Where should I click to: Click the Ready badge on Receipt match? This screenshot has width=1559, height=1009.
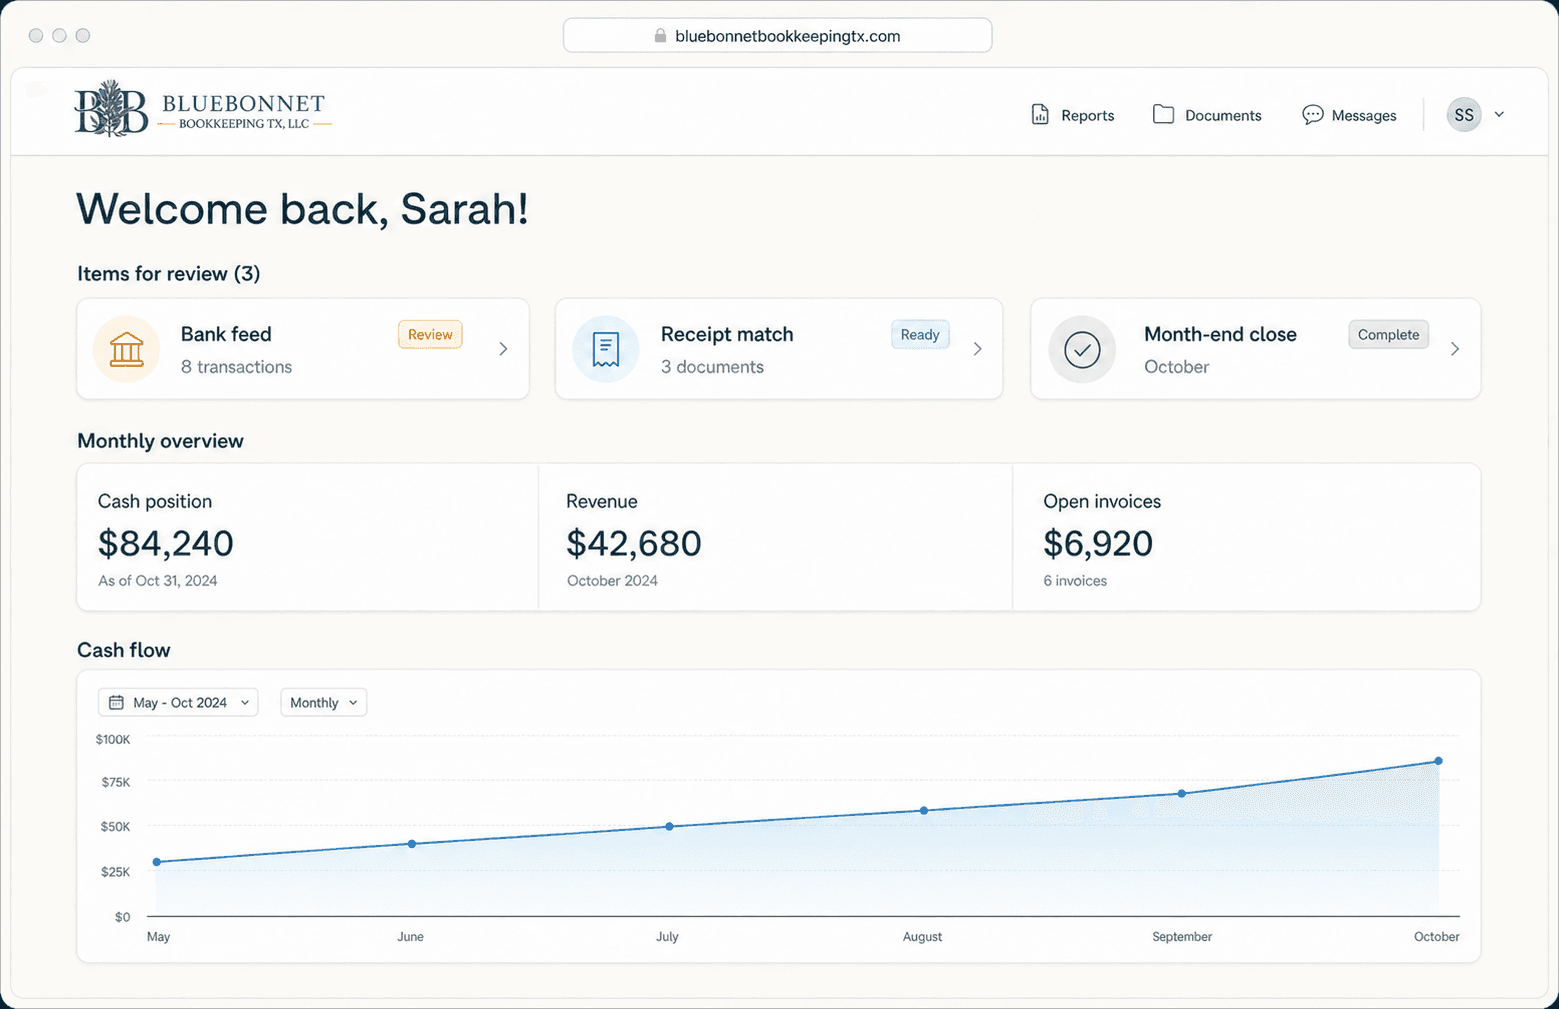click(x=920, y=335)
